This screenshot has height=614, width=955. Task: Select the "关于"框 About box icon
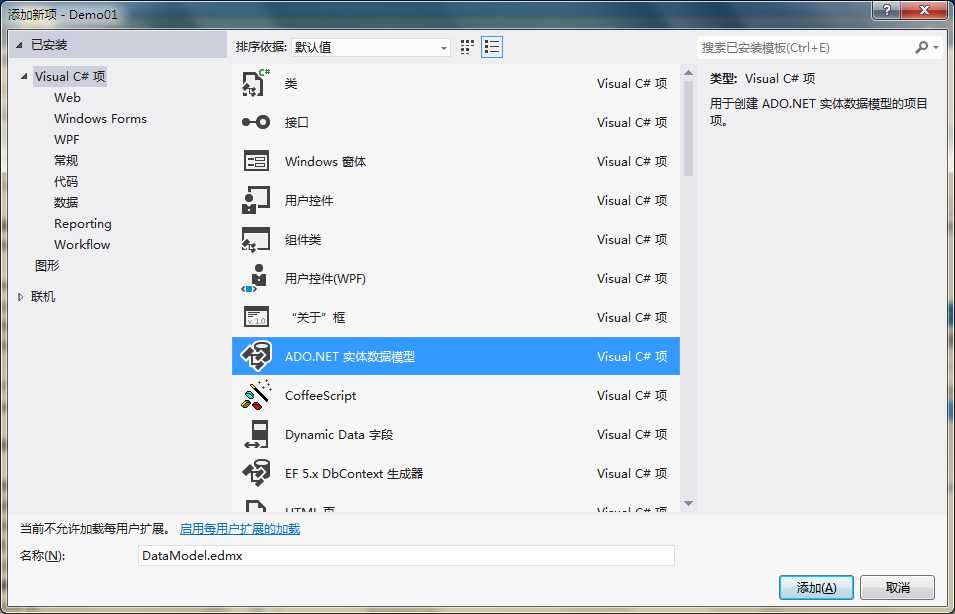point(256,317)
